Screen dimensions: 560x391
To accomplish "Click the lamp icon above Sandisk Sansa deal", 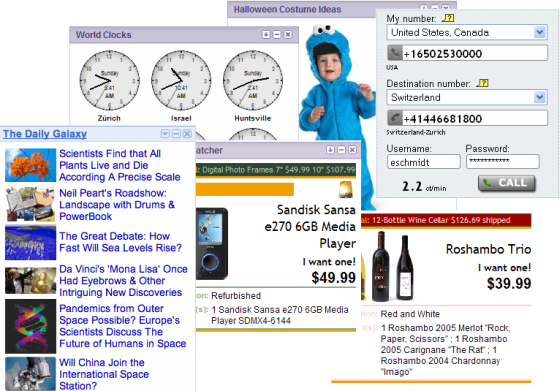I will click(345, 189).
